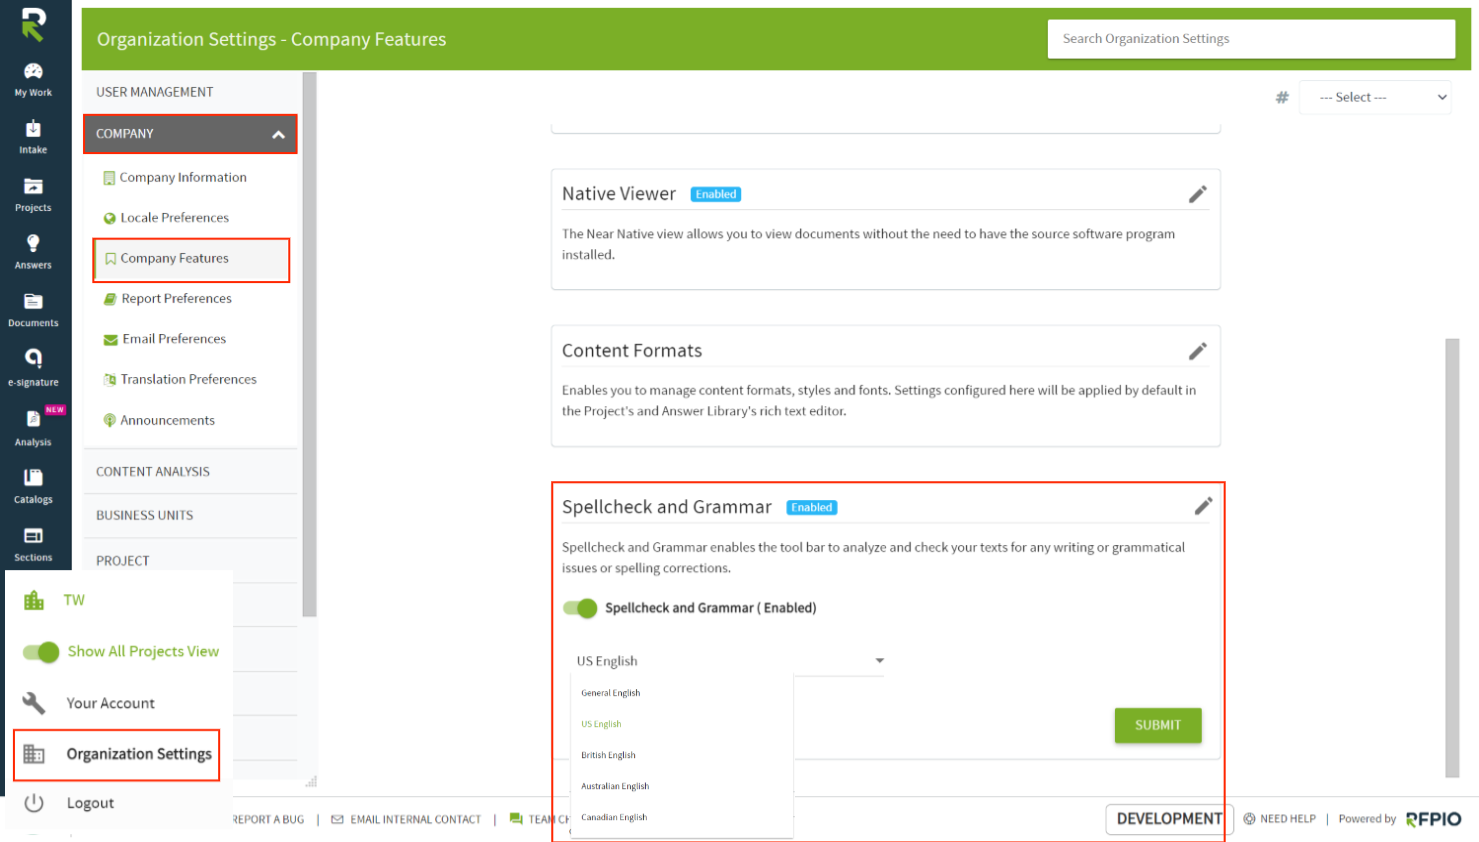Image resolution: width=1479 pixels, height=842 pixels.
Task: Click the 'Powered by' RFPIO footer logo
Action: click(1434, 820)
